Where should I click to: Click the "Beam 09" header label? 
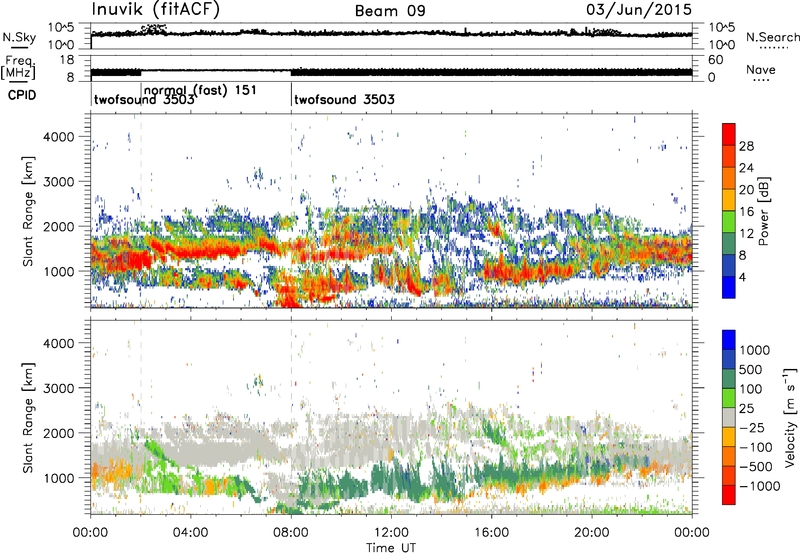(390, 11)
